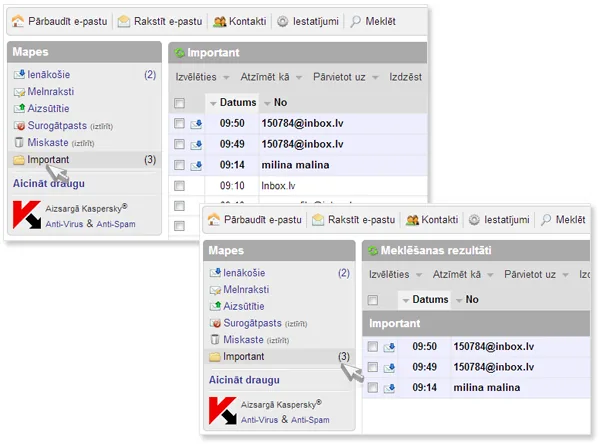Click the Aizsūtītie sent icon in upper window
Screen dimensions: 600x448
point(19,108)
